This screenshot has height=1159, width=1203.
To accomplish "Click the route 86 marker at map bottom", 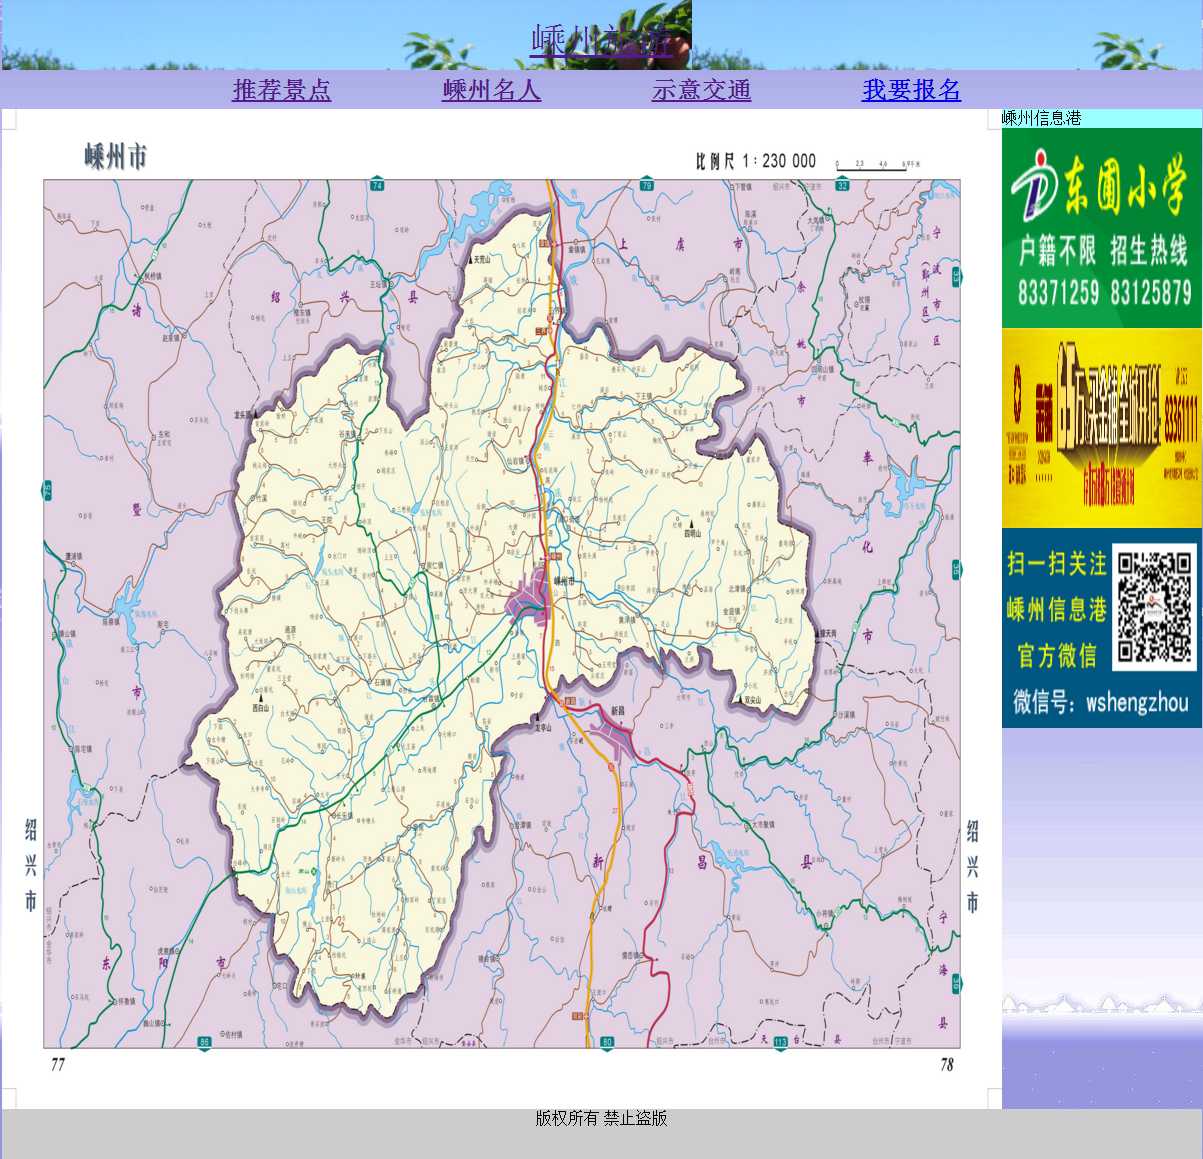I will (x=204, y=1042).
